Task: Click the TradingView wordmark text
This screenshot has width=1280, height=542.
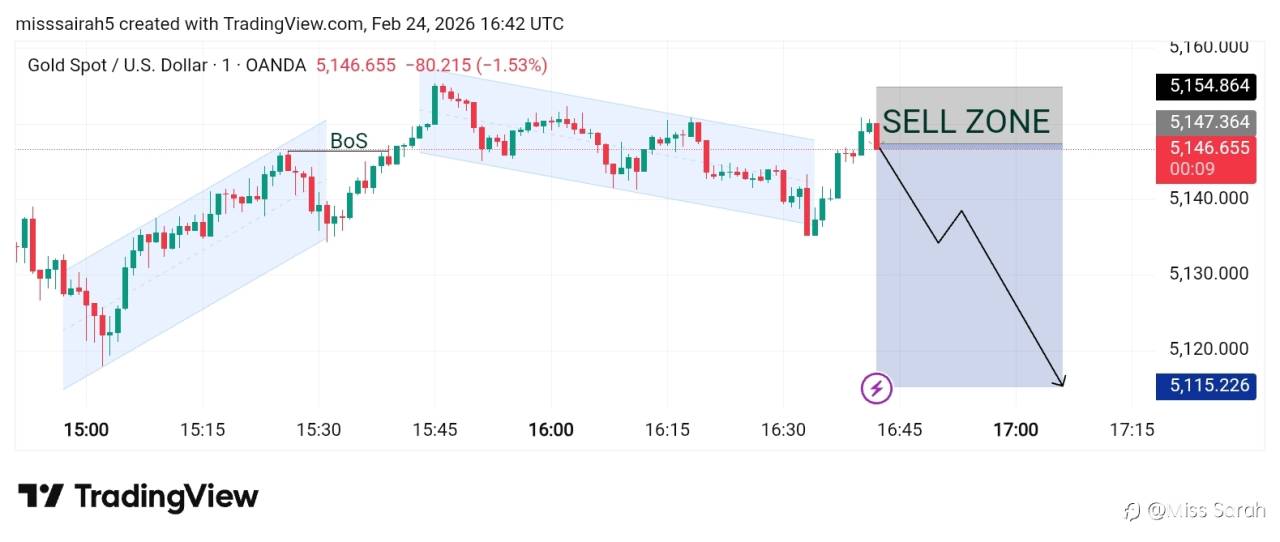Action: (x=166, y=497)
